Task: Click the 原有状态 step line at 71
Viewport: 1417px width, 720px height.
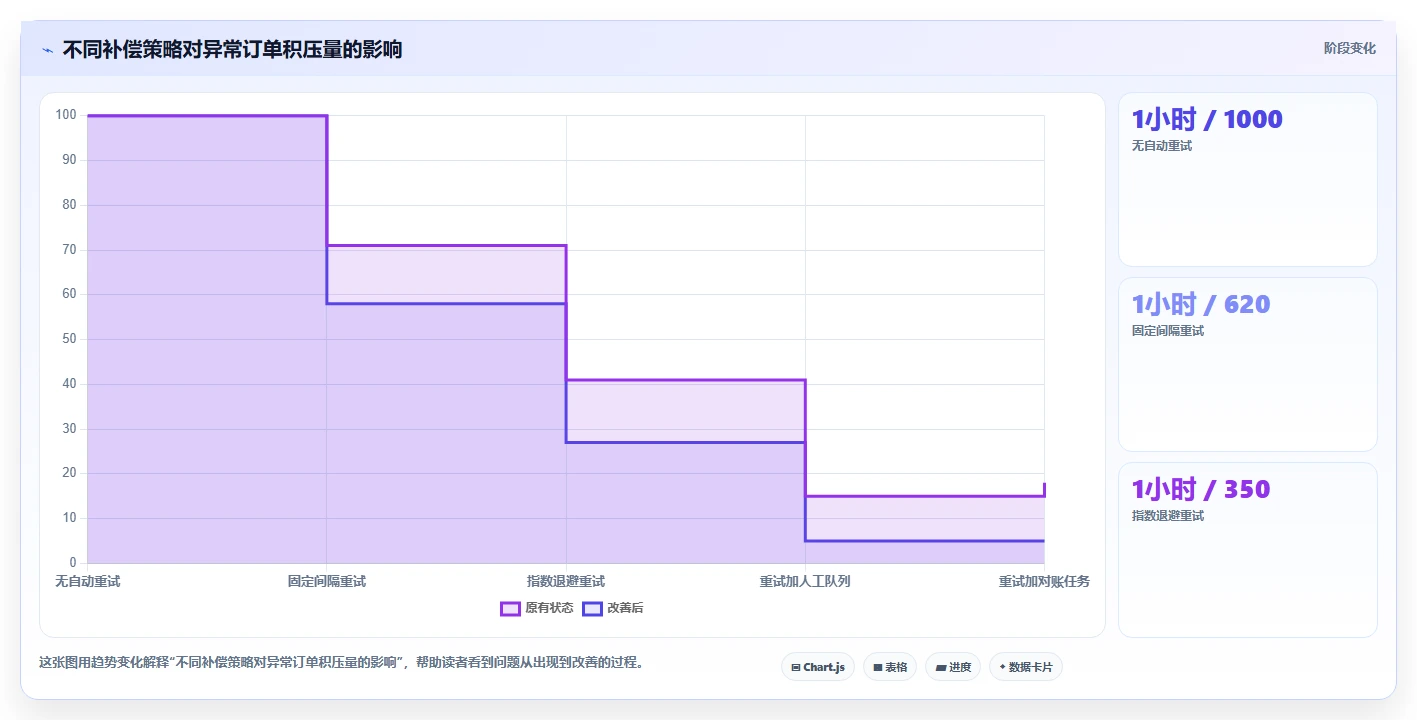Action: coord(446,245)
